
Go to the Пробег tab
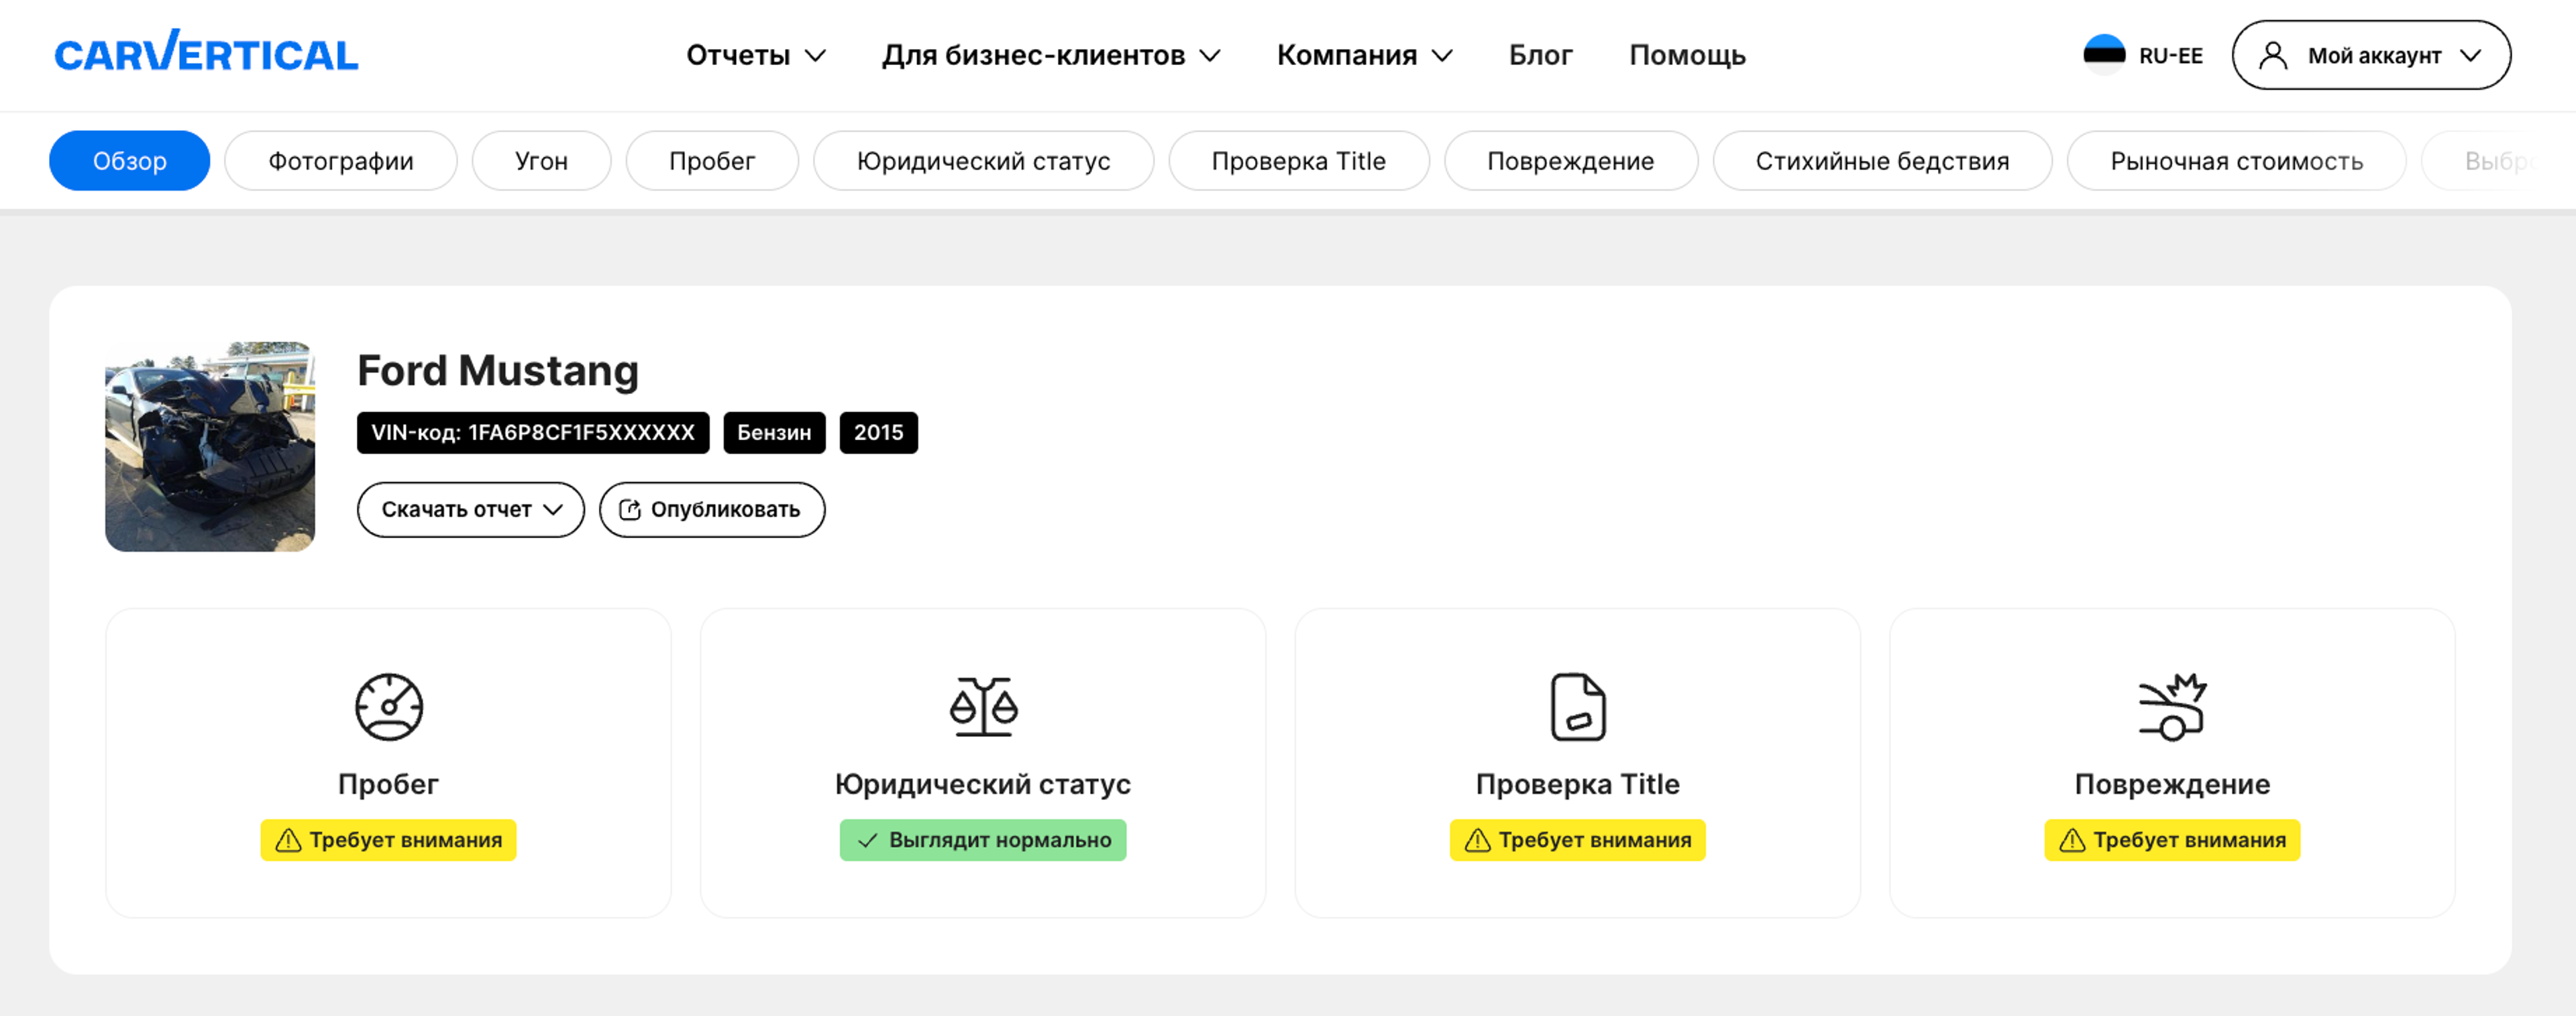(x=712, y=161)
